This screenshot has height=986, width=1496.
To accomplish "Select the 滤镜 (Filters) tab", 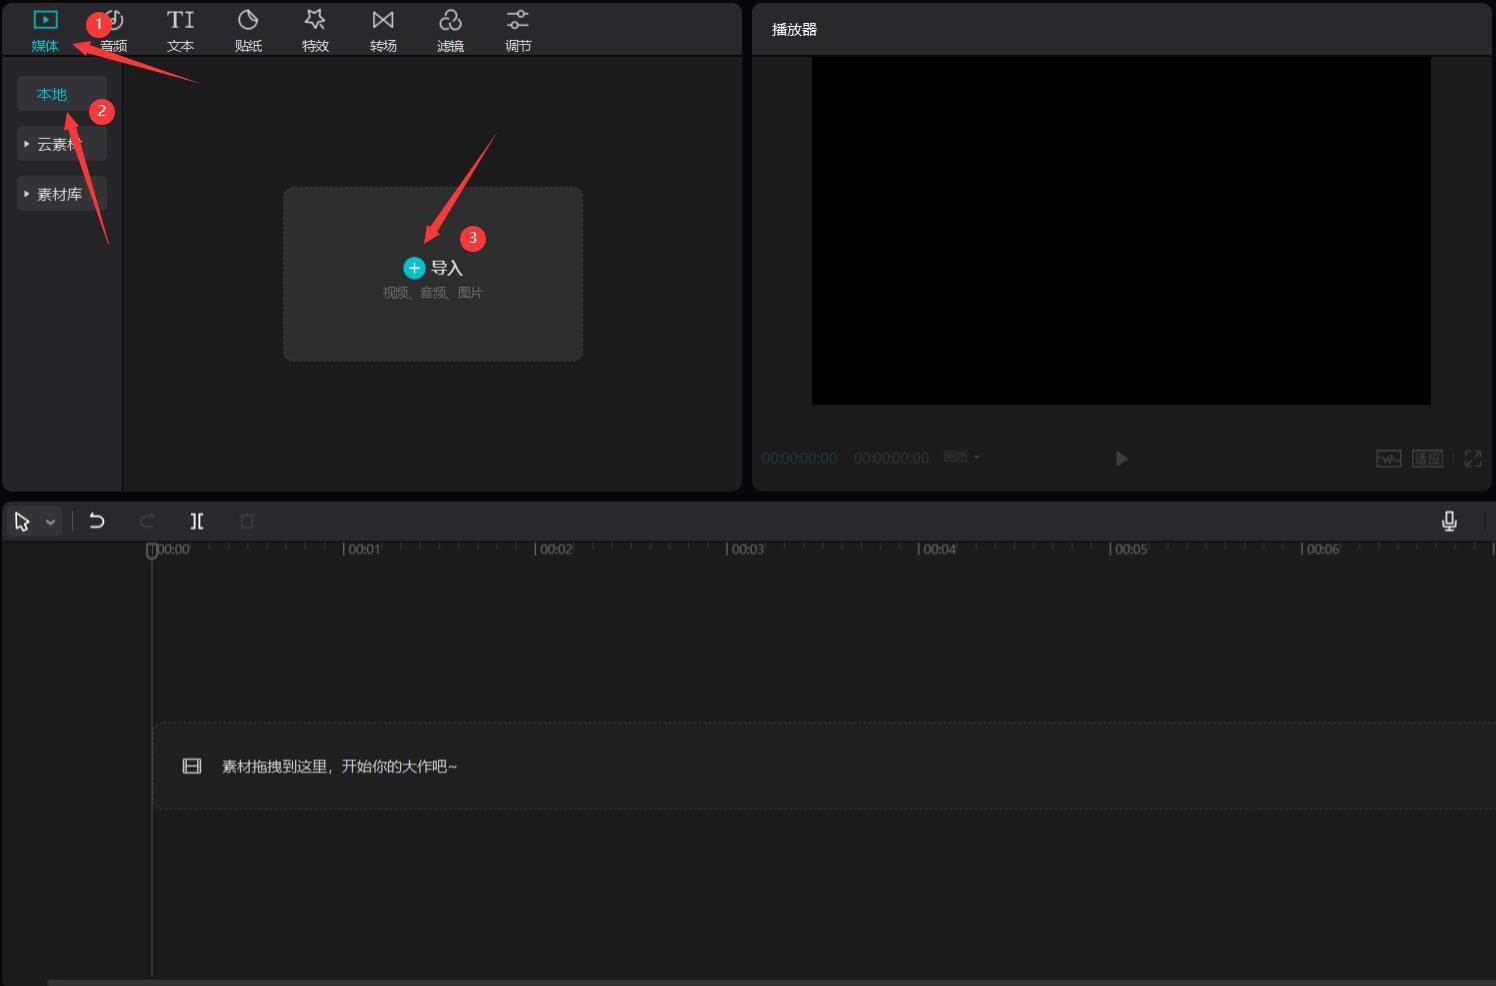I will 450,30.
